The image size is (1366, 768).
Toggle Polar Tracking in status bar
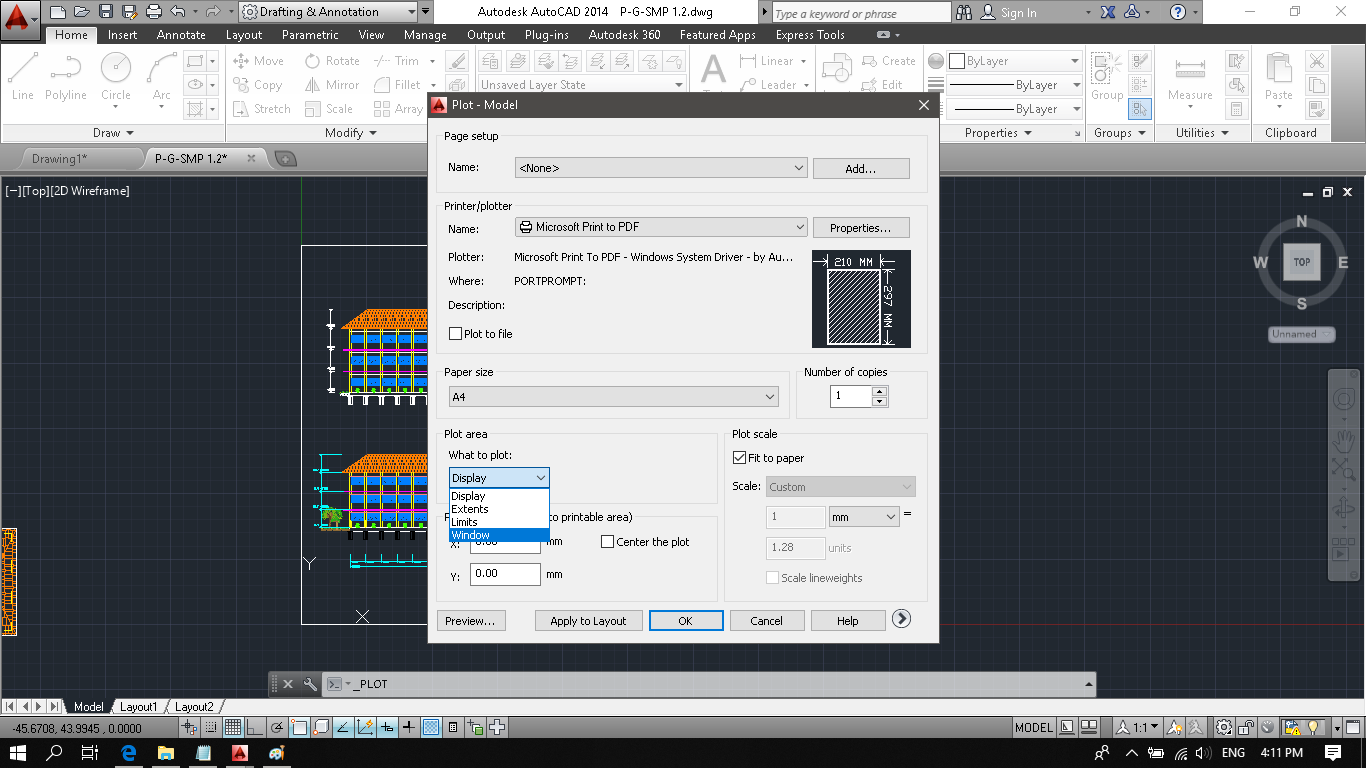click(x=277, y=728)
